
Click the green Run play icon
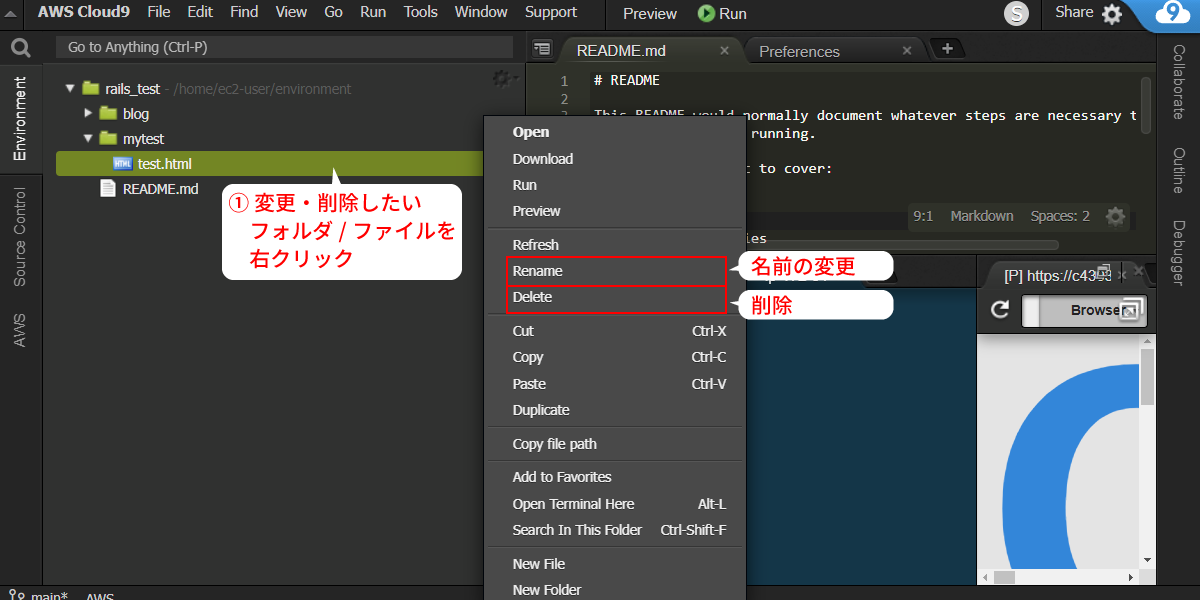pos(706,13)
